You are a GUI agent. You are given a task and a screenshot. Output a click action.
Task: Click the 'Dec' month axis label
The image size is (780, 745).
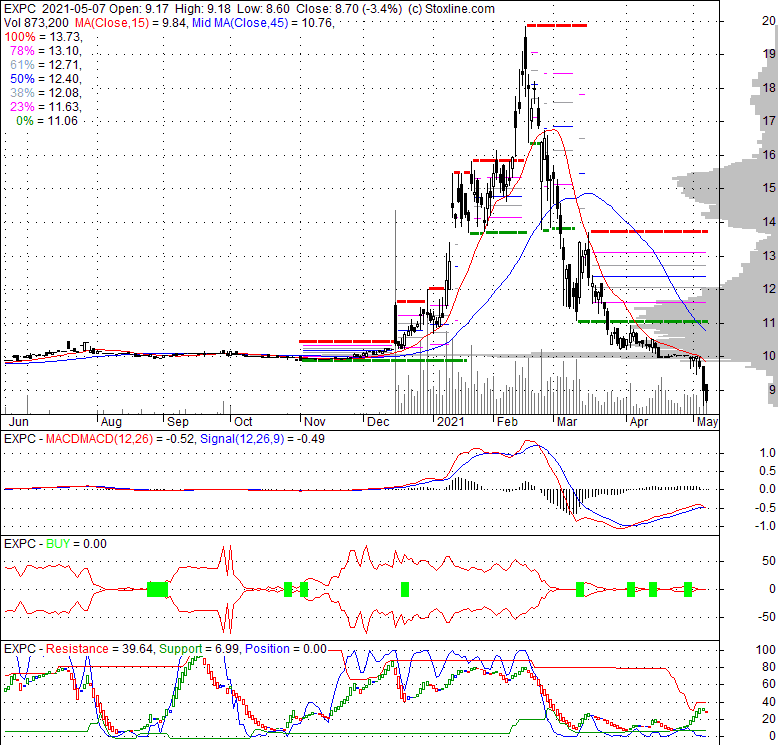pyautogui.click(x=378, y=422)
